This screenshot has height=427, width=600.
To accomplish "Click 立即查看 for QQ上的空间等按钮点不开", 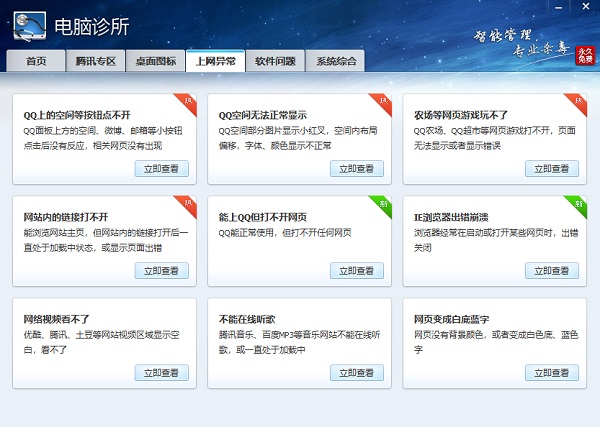I will click(161, 169).
